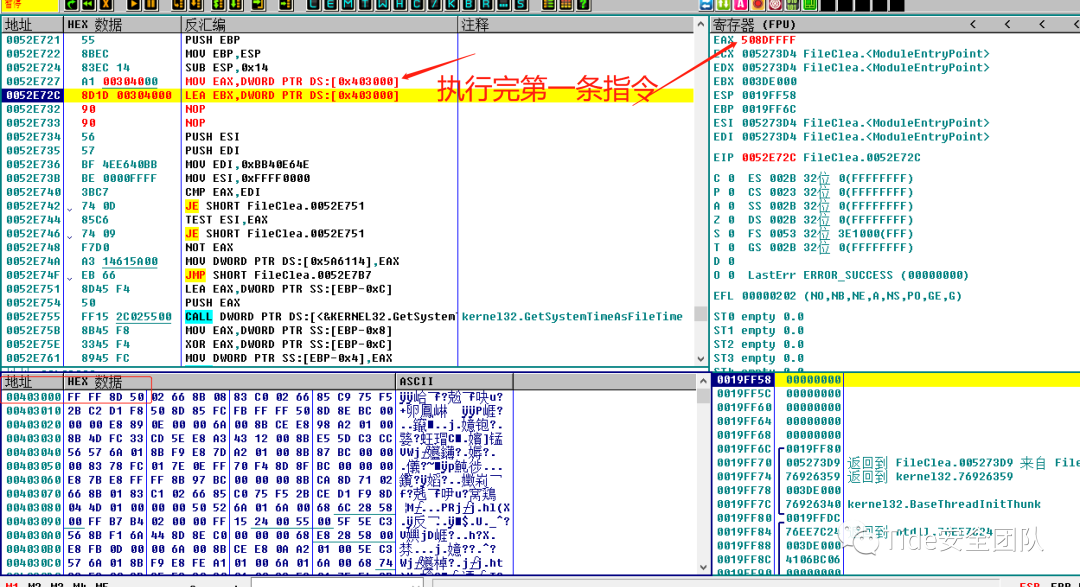Select the EFL 00000202 flags line
This screenshot has width=1080, height=587.
click(838, 296)
